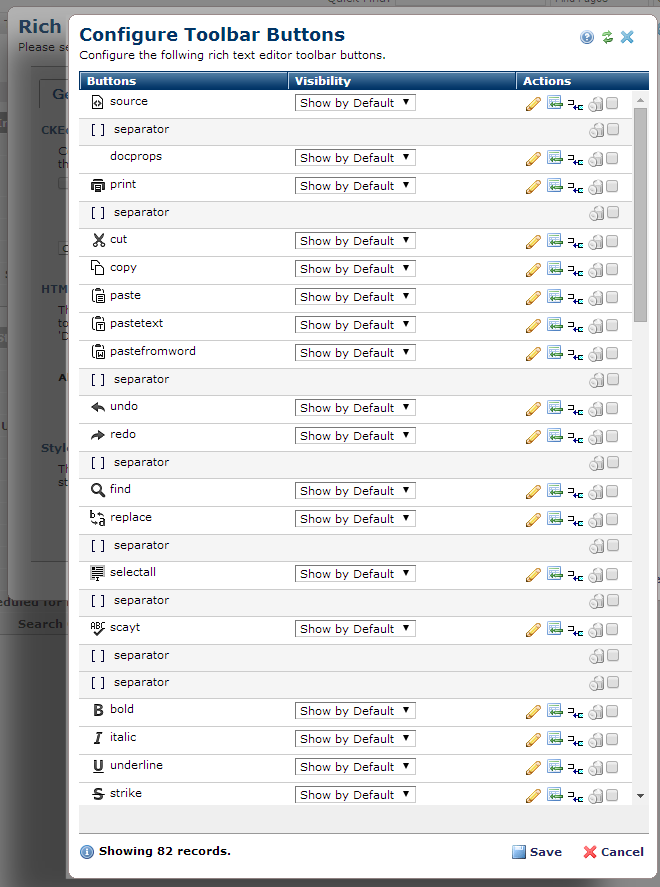Open help with the question mark icon
This screenshot has width=660, height=887.
tap(587, 37)
